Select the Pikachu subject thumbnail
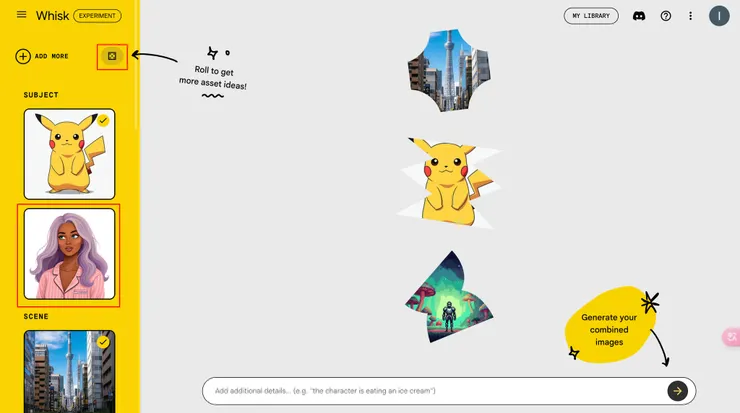The image size is (740, 413). point(69,154)
